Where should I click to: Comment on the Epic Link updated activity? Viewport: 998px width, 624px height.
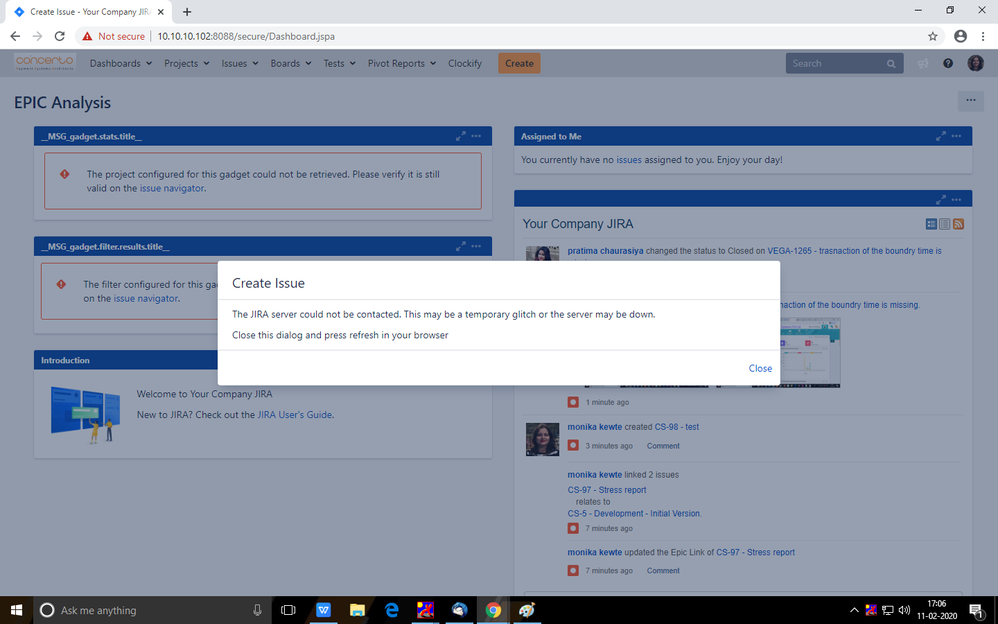663,571
